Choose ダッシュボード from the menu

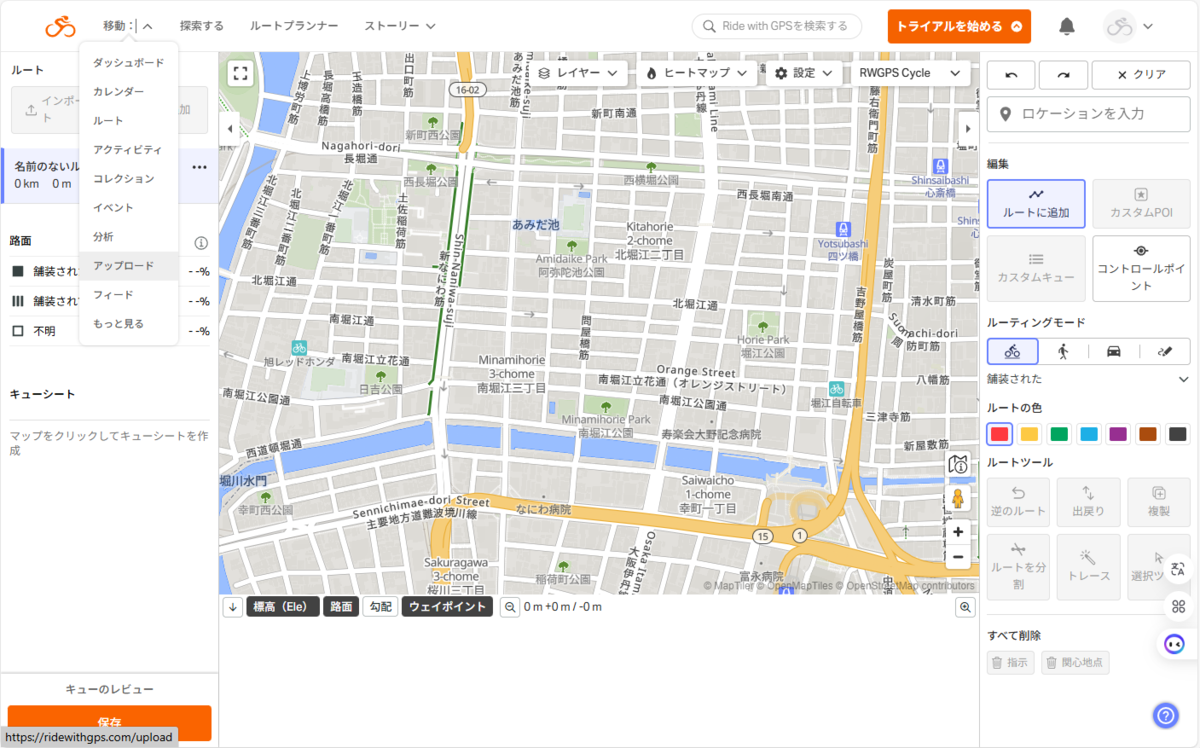click(129, 62)
